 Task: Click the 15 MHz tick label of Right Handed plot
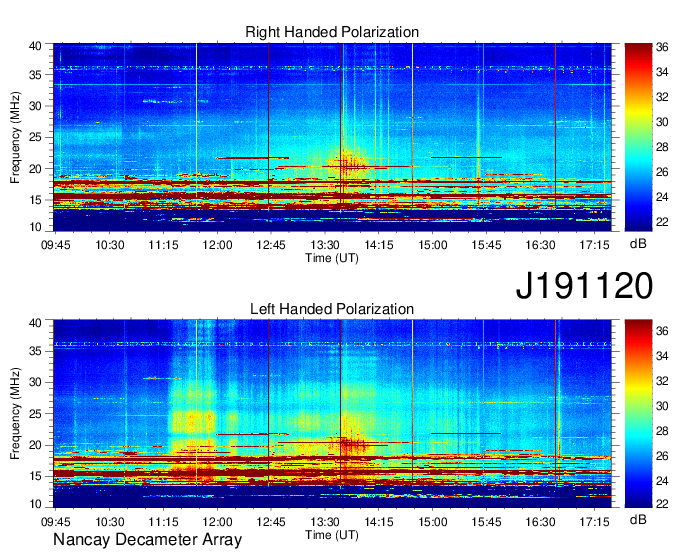coord(35,200)
